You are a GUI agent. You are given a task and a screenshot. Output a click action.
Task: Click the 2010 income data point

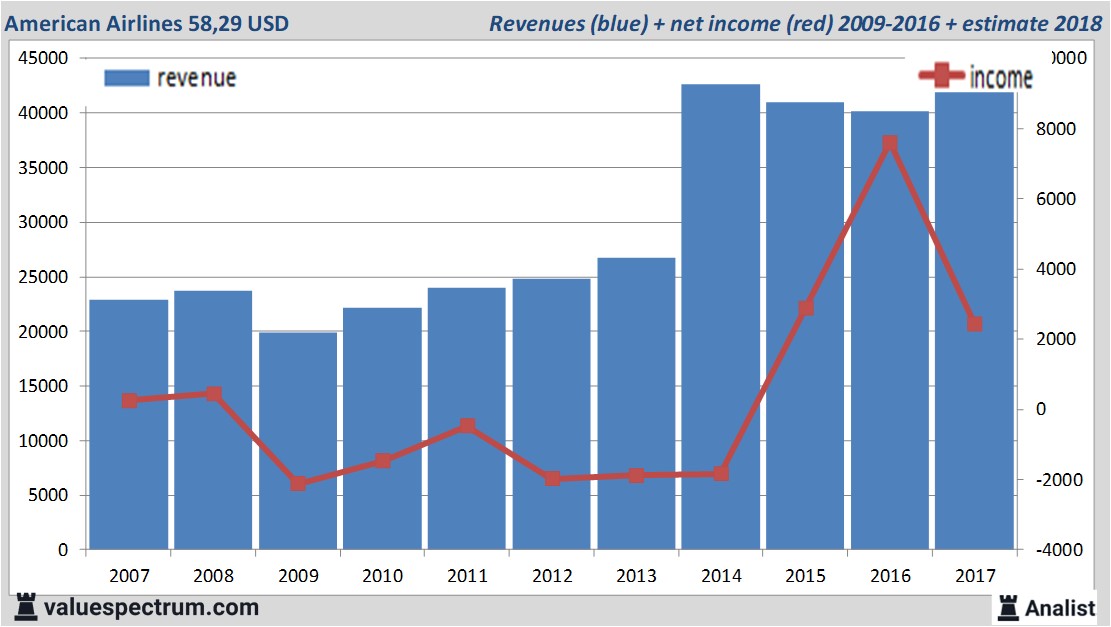[382, 461]
